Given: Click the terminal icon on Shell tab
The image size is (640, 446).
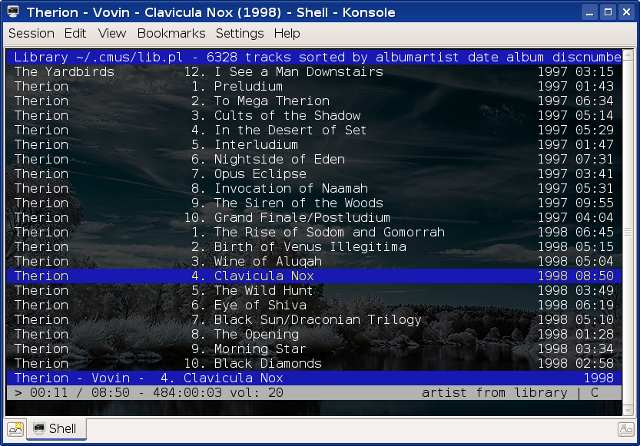Looking at the screenshot, I should click(x=39, y=428).
